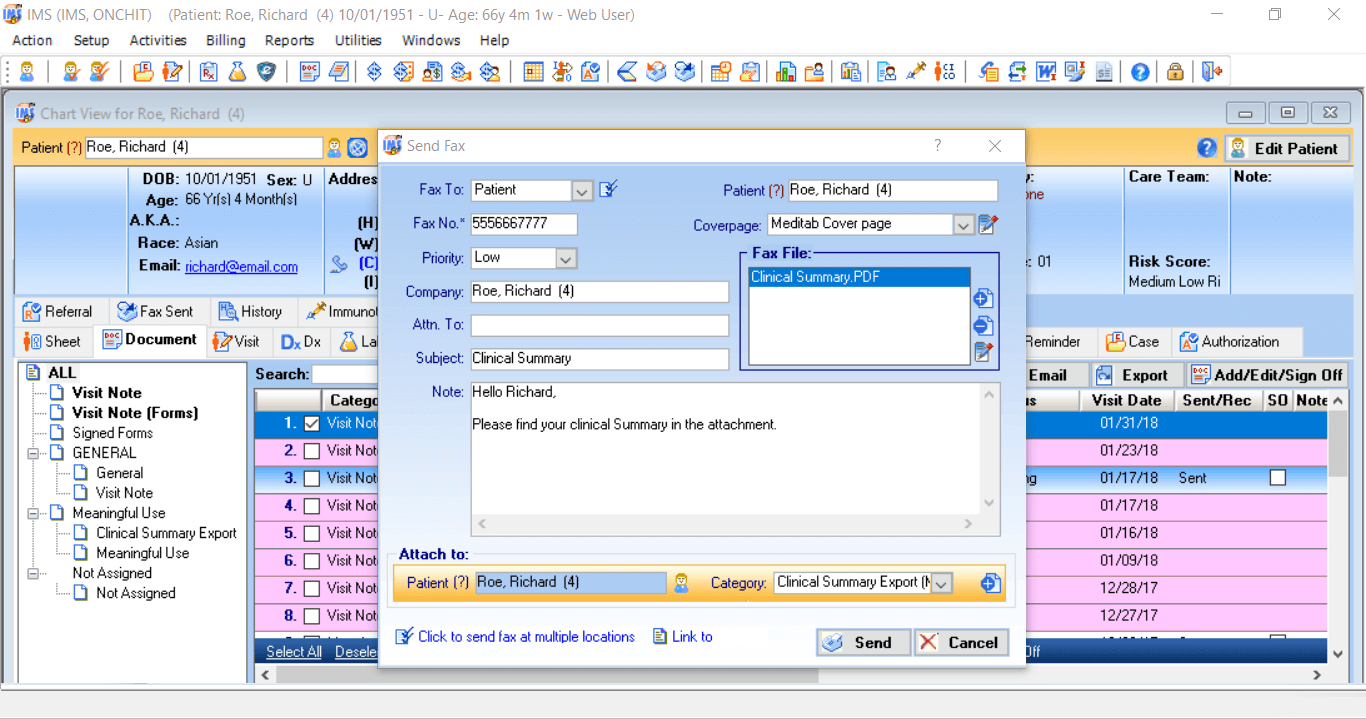Check the checkbox in row 6
The width and height of the screenshot is (1366, 719).
tap(312, 561)
